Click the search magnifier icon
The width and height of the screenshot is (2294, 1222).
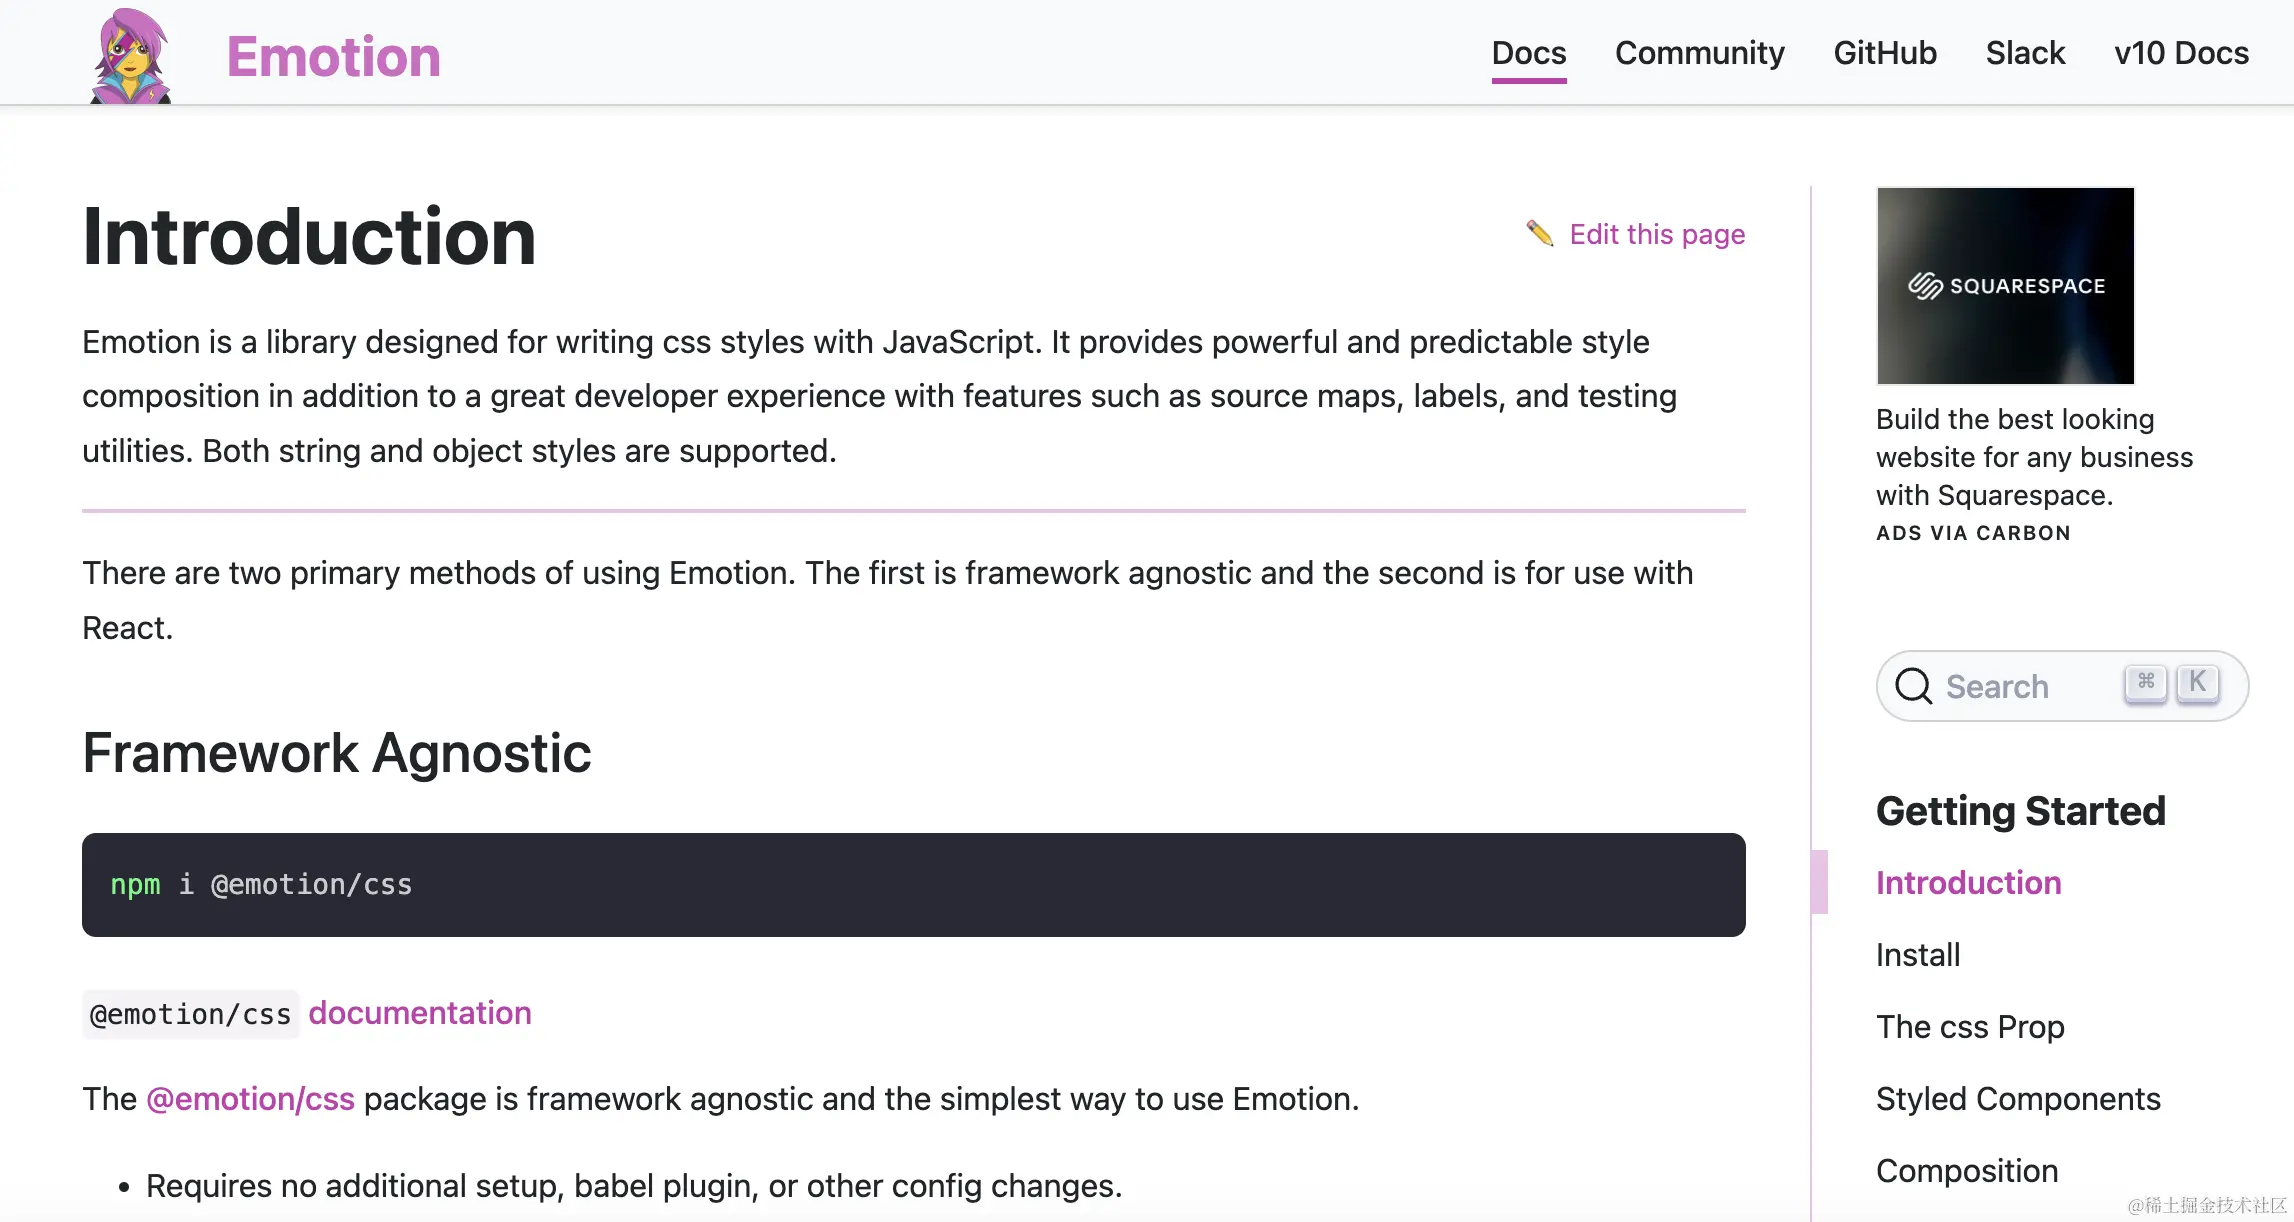click(x=1914, y=686)
